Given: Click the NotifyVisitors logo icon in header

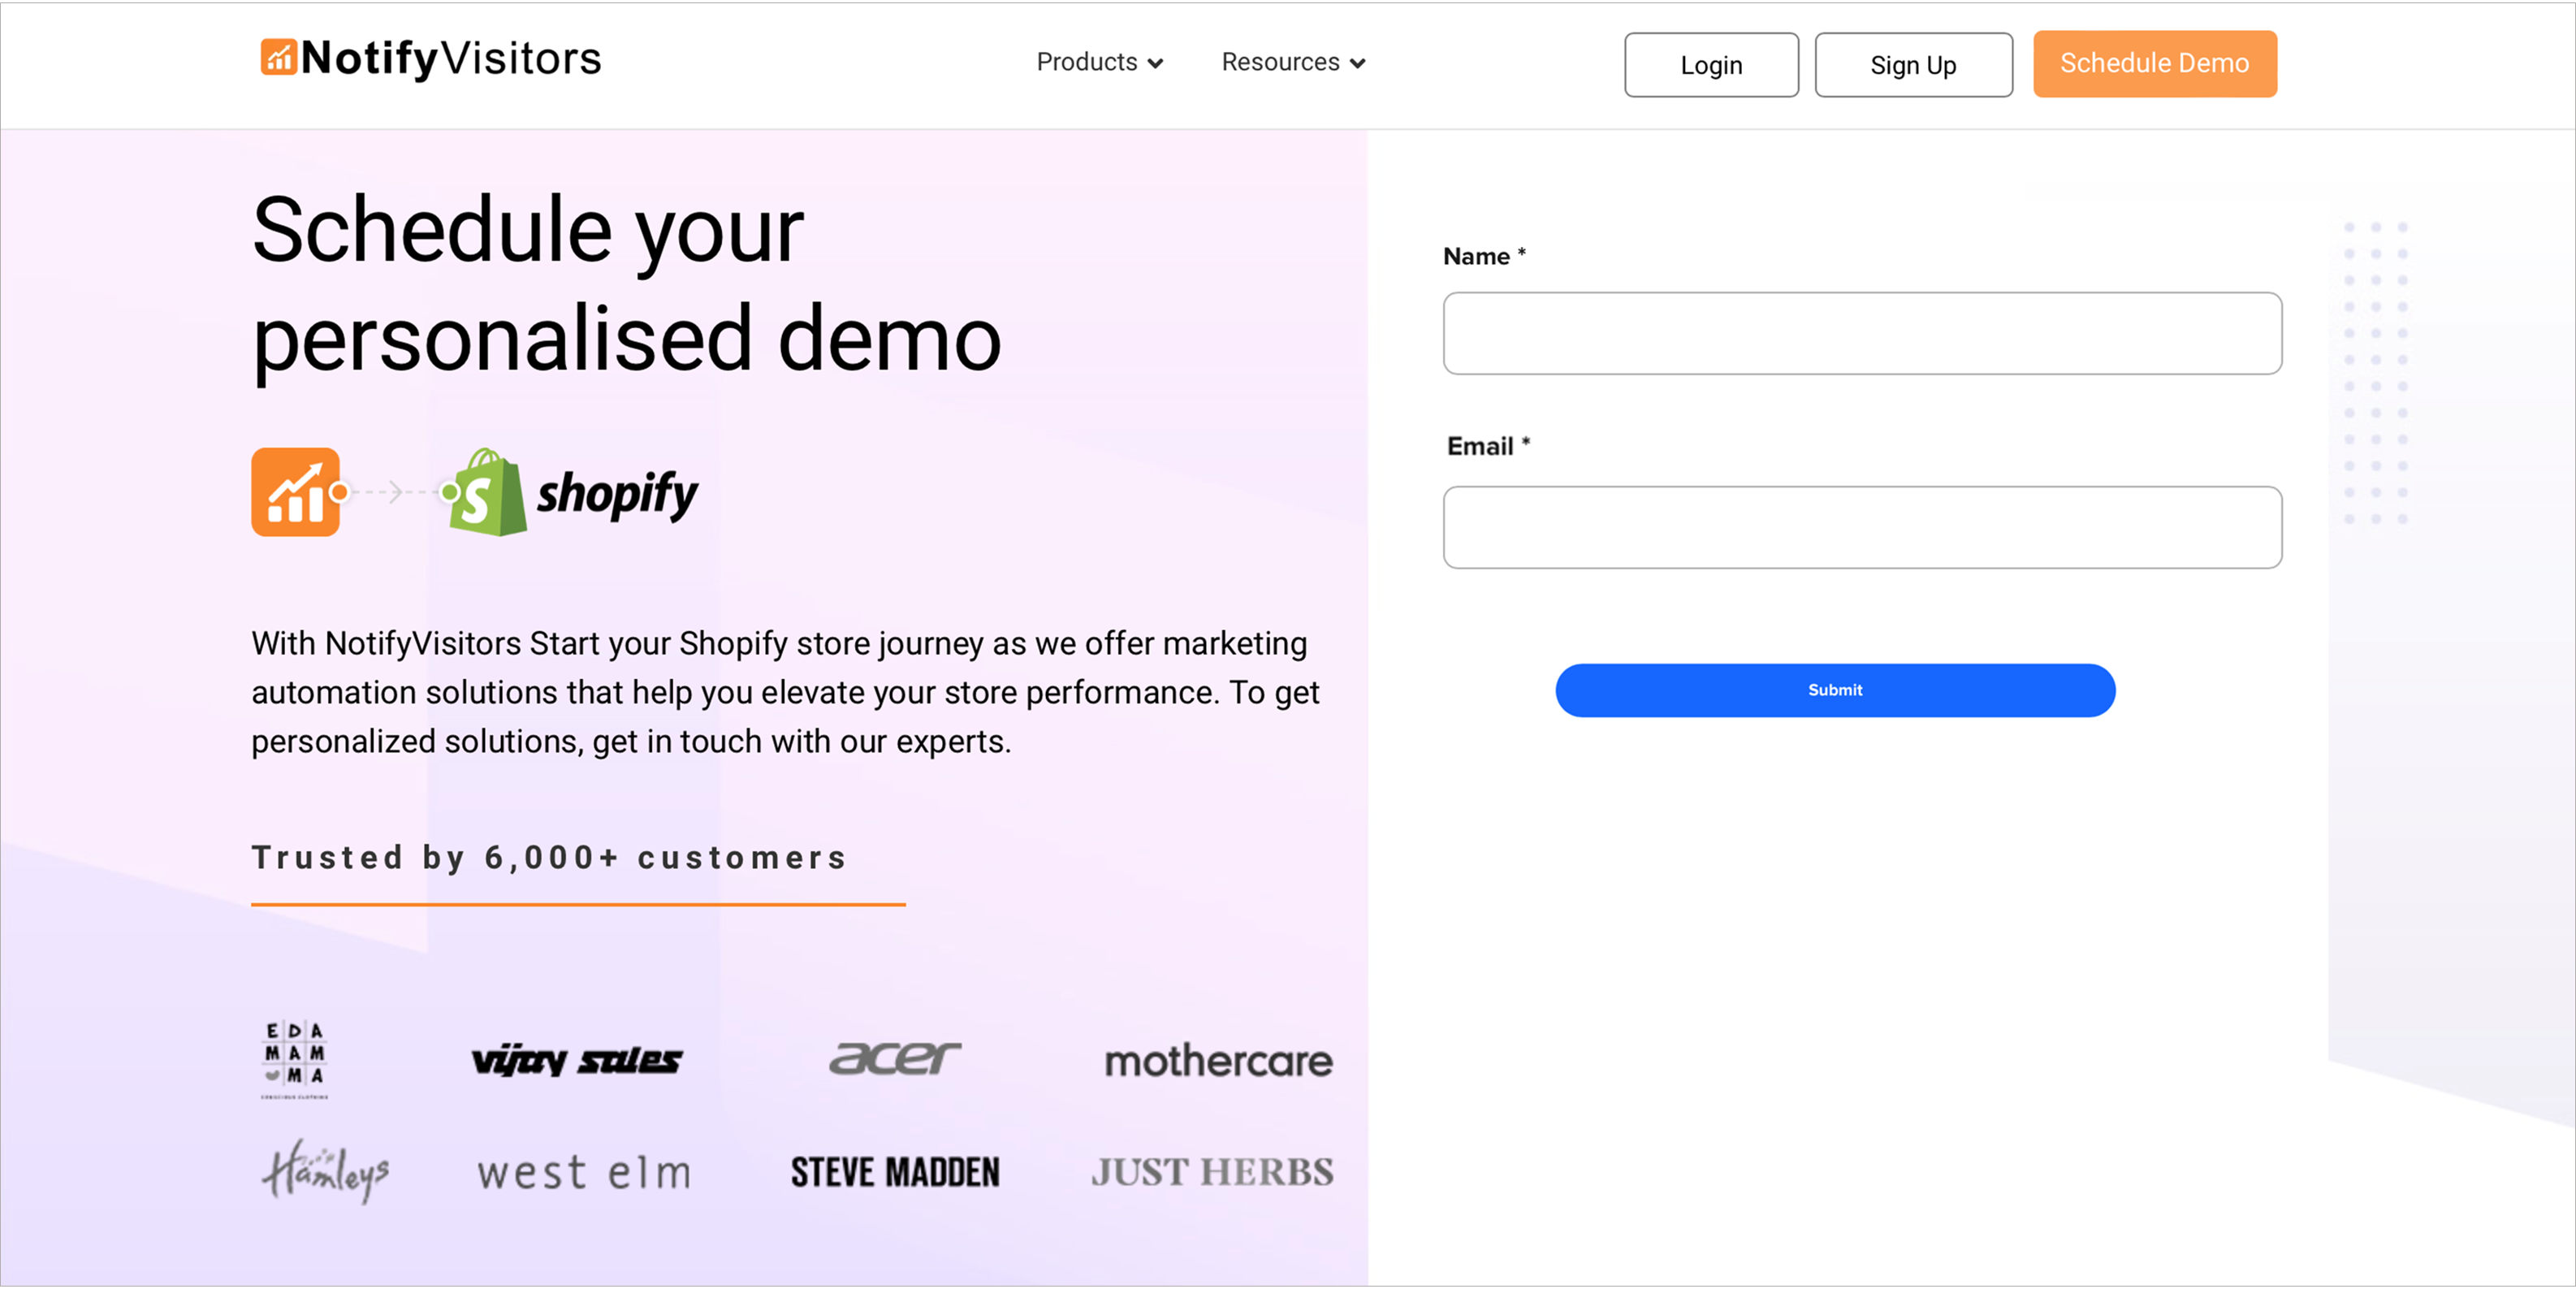Looking at the screenshot, I should coord(278,58).
